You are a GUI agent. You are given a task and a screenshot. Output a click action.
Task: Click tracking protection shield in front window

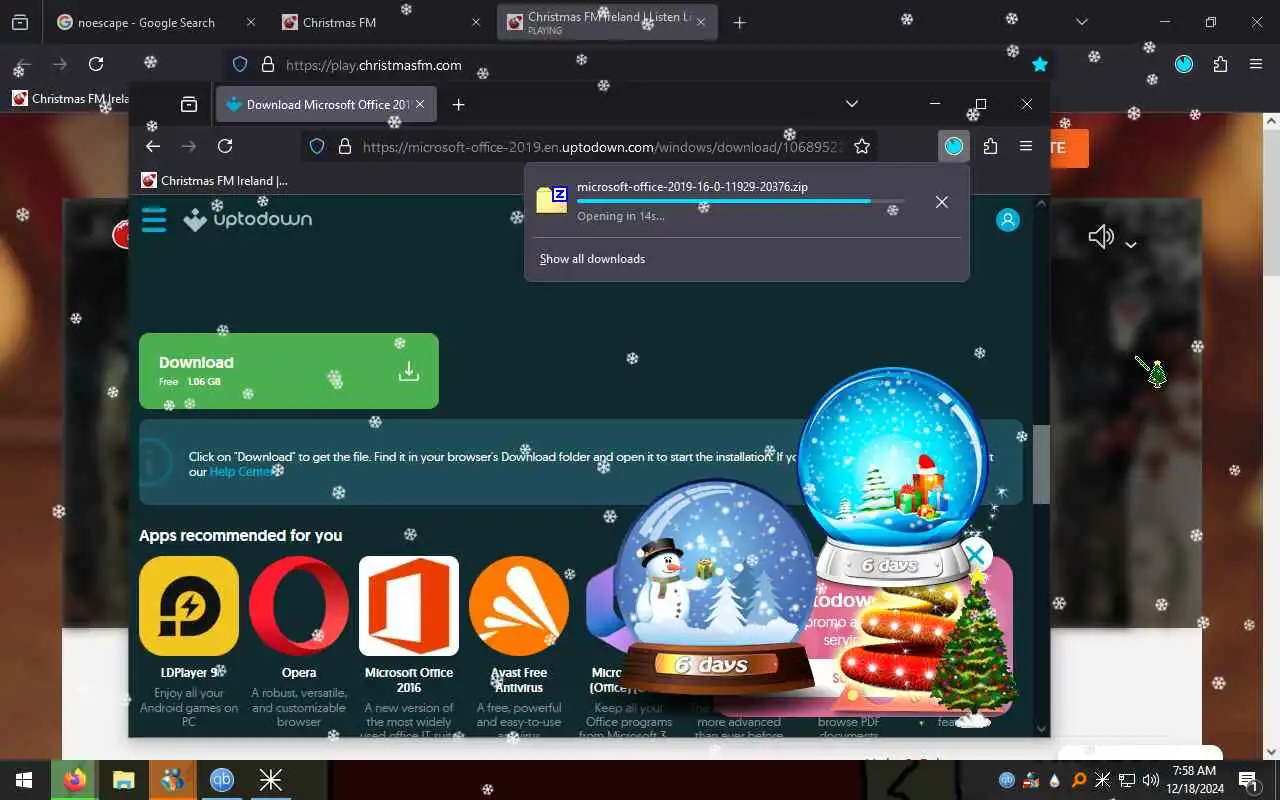tap(317, 146)
